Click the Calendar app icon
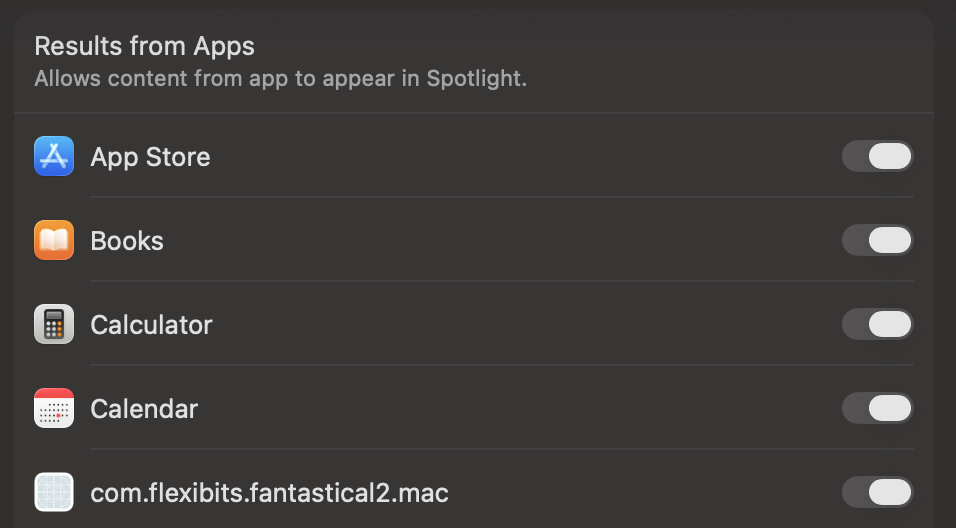Image resolution: width=956 pixels, height=528 pixels. [x=54, y=409]
